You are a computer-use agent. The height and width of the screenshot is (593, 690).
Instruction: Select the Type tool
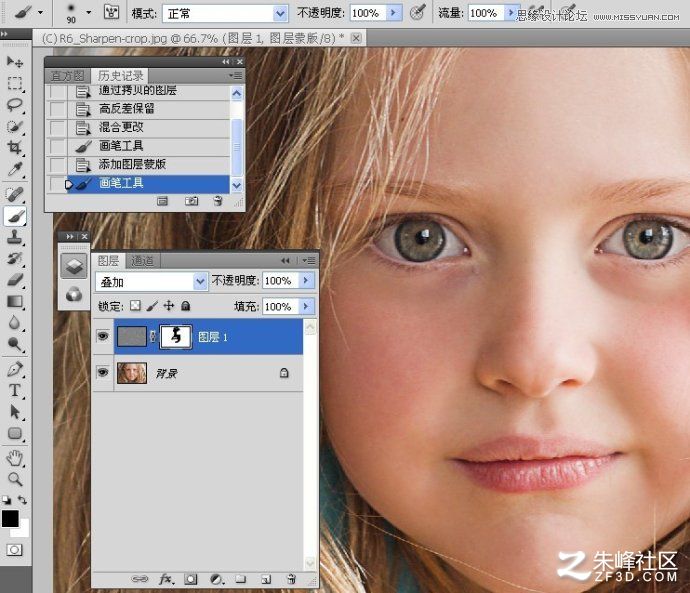pyautogui.click(x=15, y=391)
